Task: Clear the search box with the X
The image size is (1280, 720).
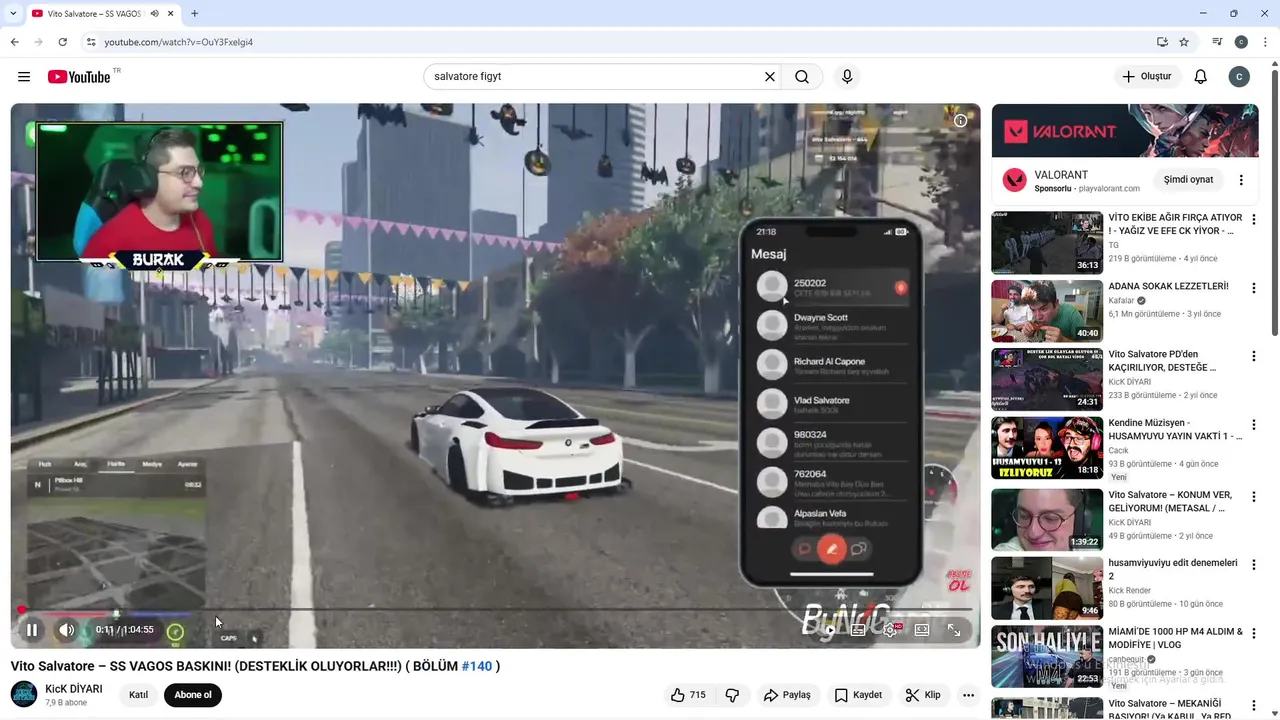Action: pos(770,77)
